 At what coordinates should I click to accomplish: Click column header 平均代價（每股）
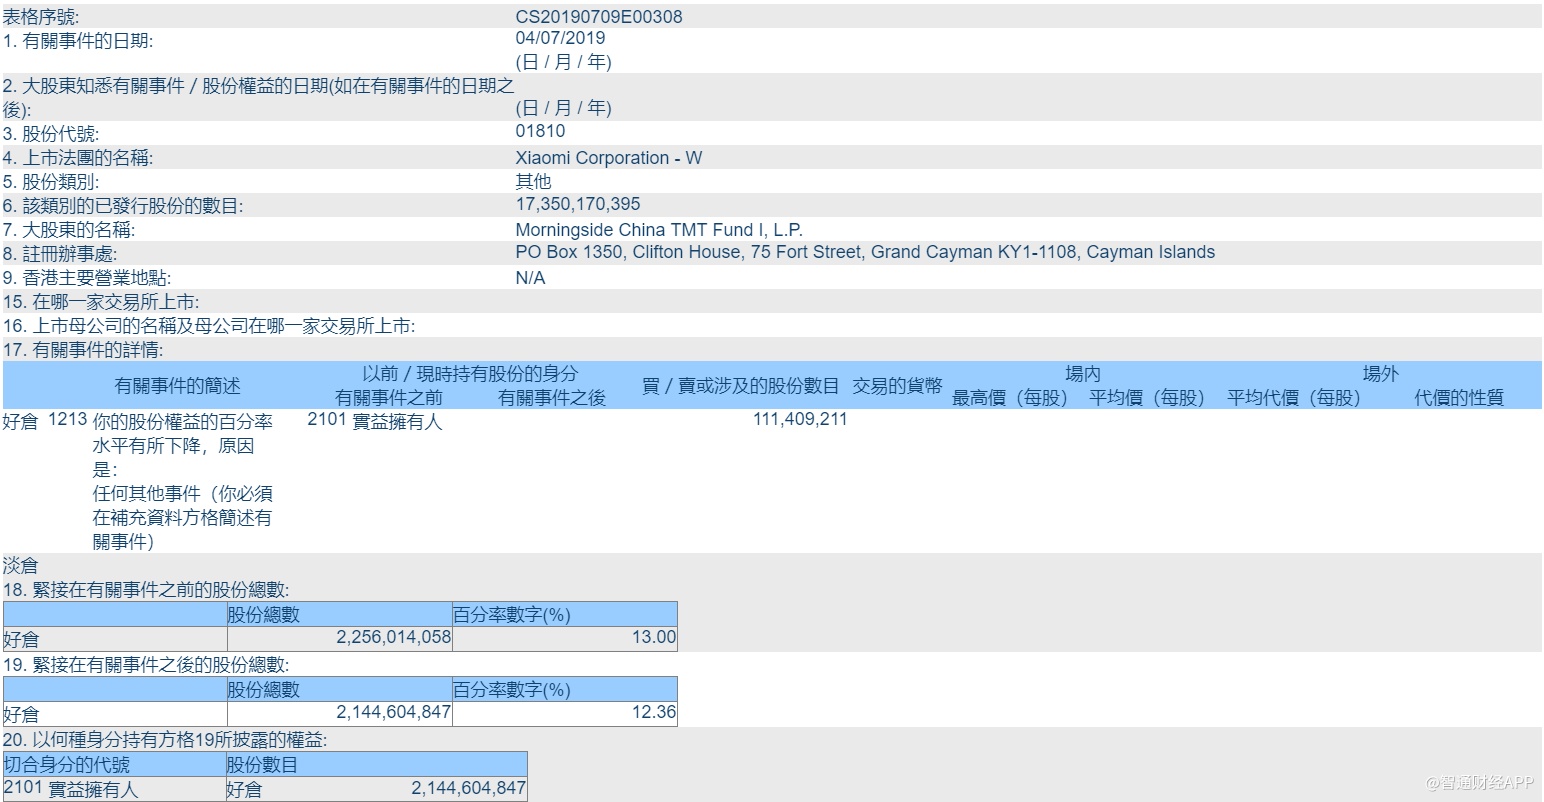[x=1295, y=398]
